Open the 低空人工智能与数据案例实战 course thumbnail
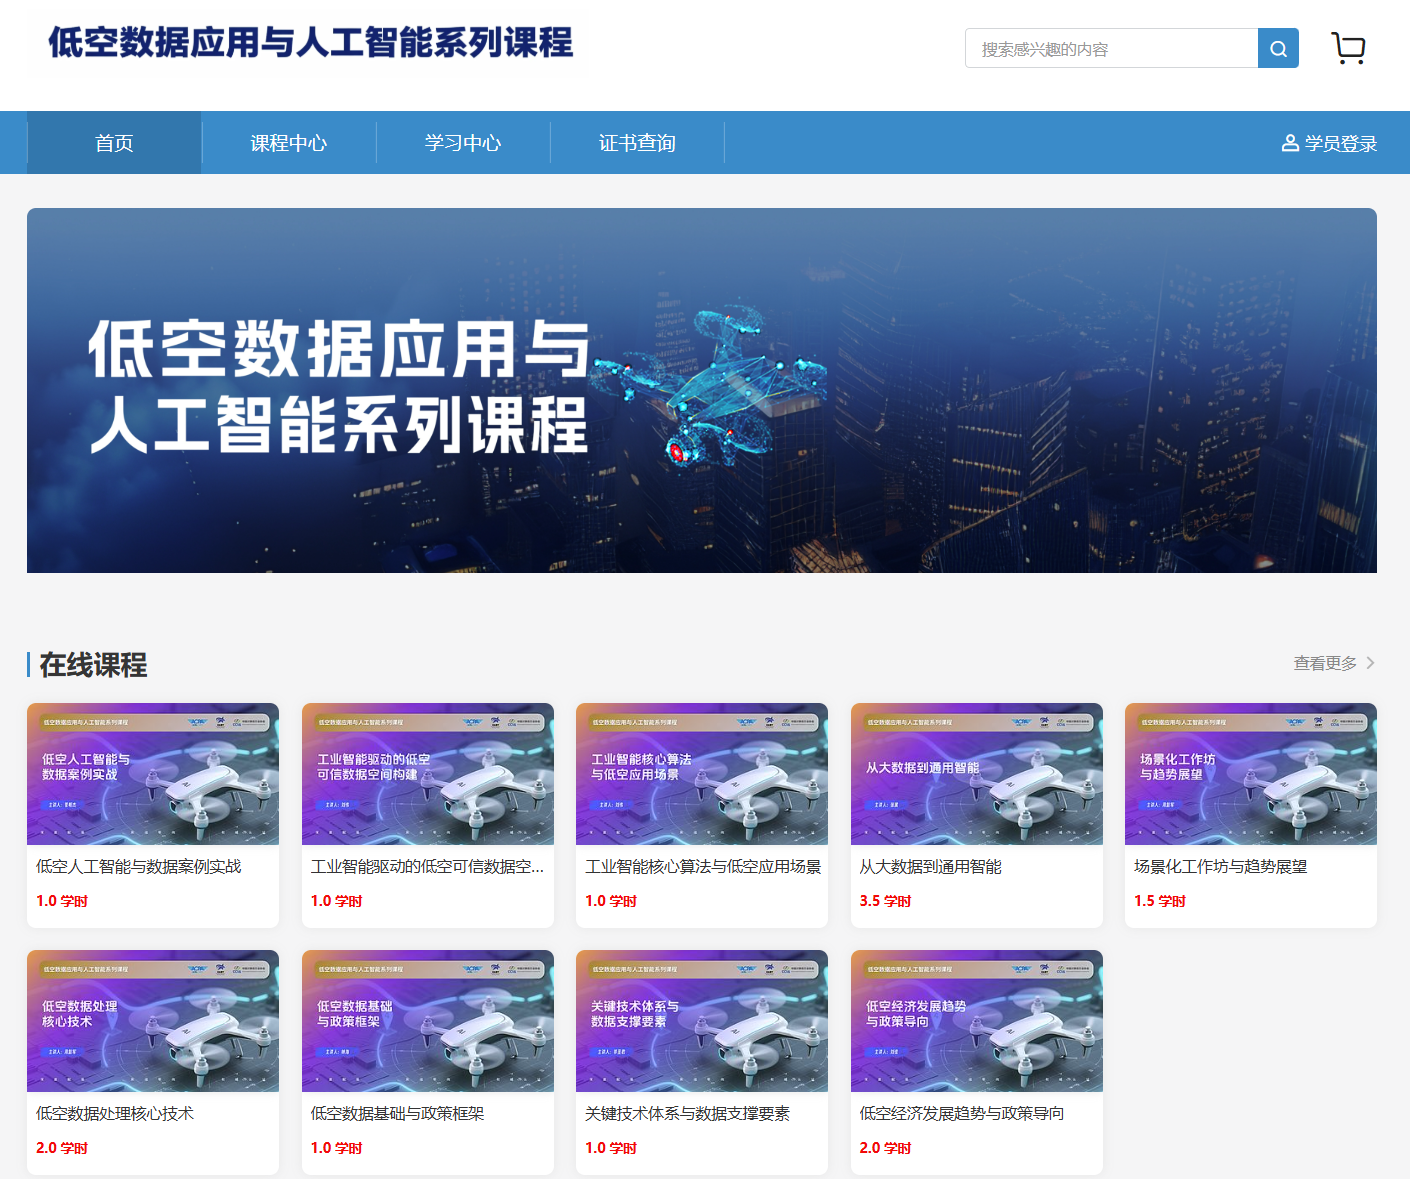Viewport: 1410px width, 1179px height. [153, 774]
